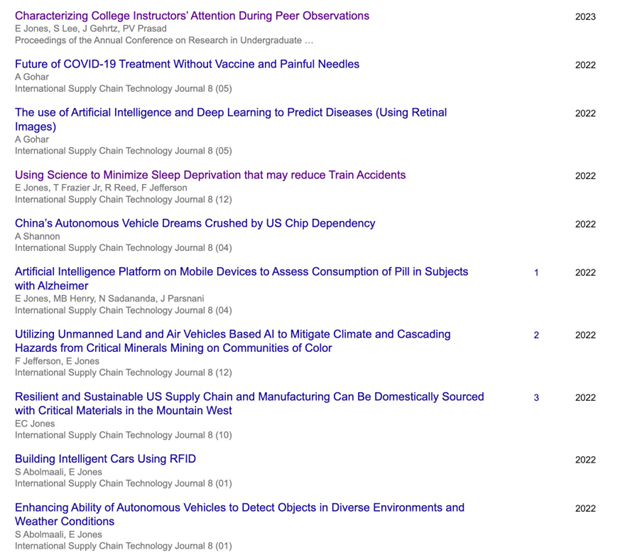630x560 pixels.
Task: View the 2 citations for Unmanned Vehicles article
Action: pyautogui.click(x=536, y=335)
